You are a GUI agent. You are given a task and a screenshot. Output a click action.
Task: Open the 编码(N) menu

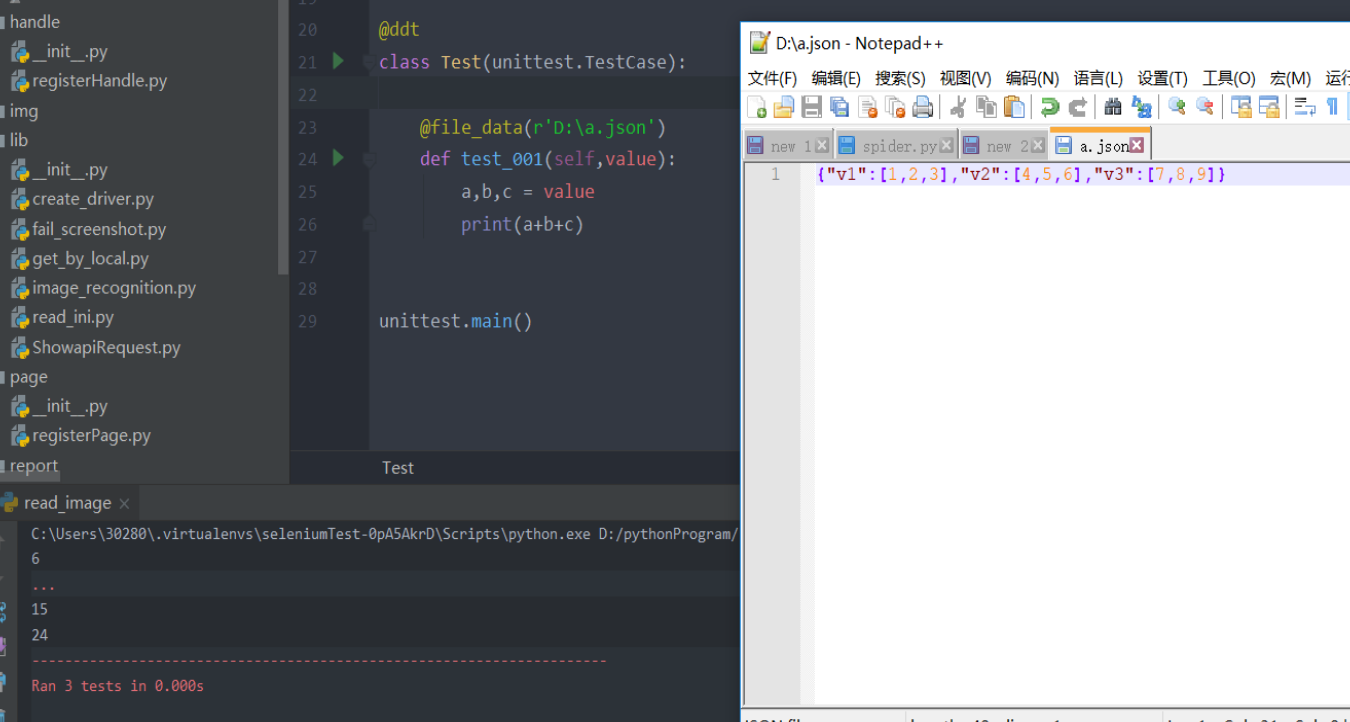pyautogui.click(x=1032, y=78)
